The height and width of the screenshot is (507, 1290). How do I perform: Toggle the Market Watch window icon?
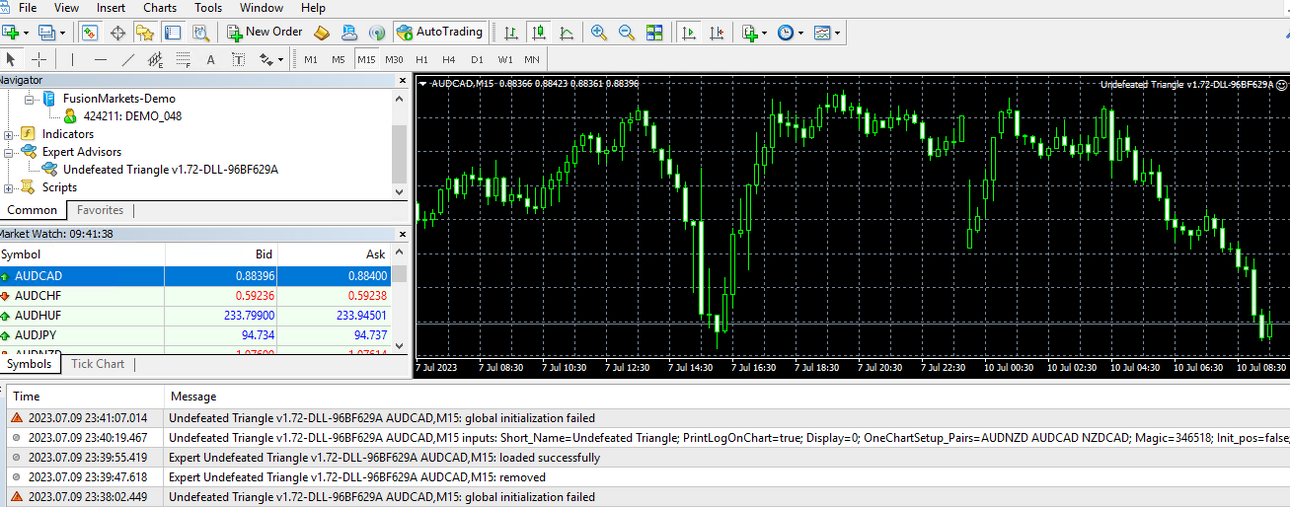(x=90, y=32)
